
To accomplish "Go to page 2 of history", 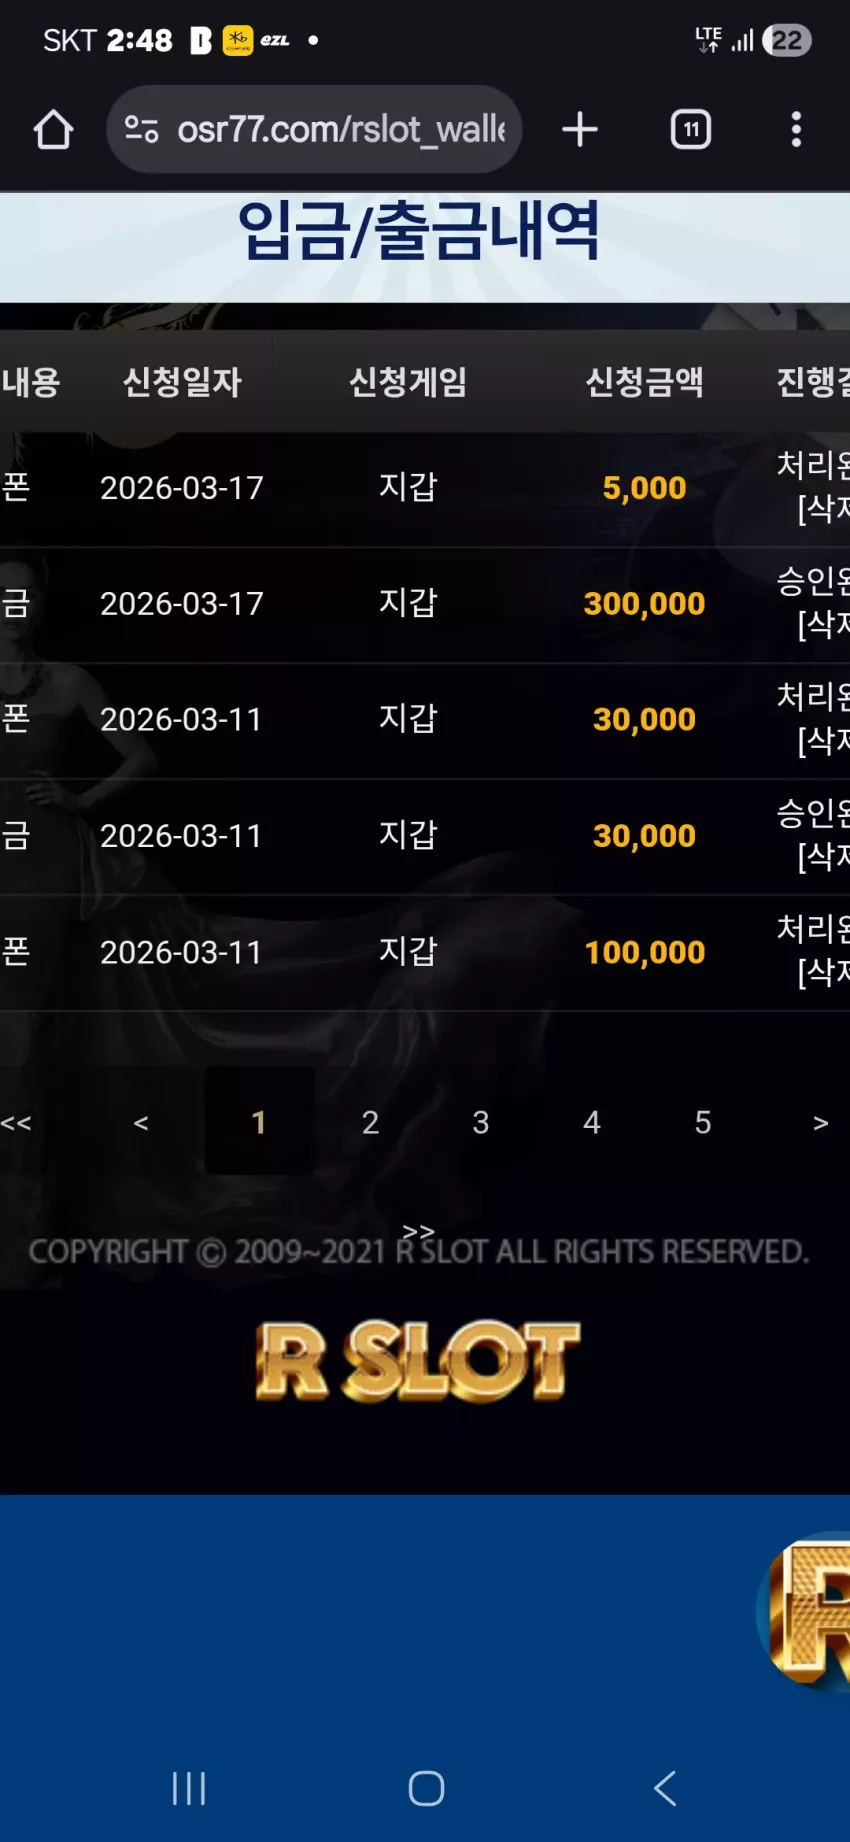I will point(370,1122).
